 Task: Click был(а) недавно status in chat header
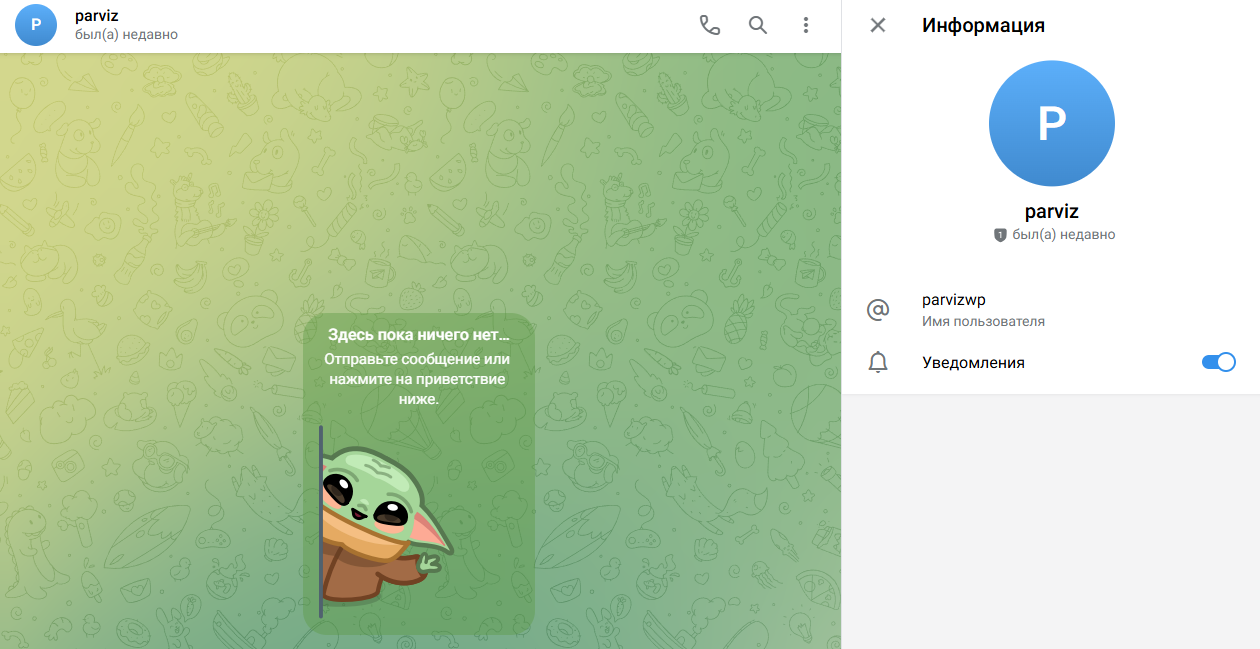click(127, 35)
